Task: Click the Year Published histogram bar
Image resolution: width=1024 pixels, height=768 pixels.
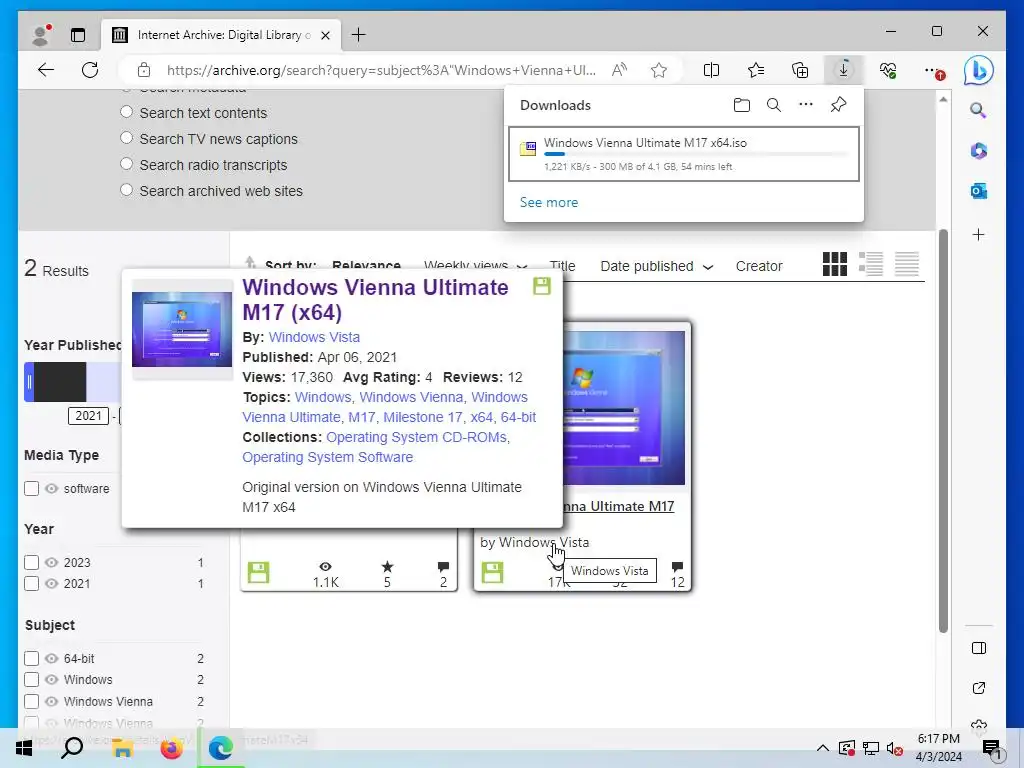Action: tap(59, 381)
